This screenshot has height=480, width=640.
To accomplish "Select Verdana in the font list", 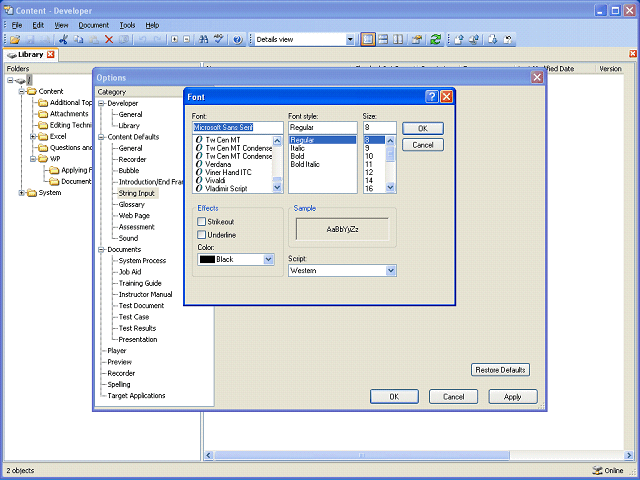I will (x=218, y=164).
